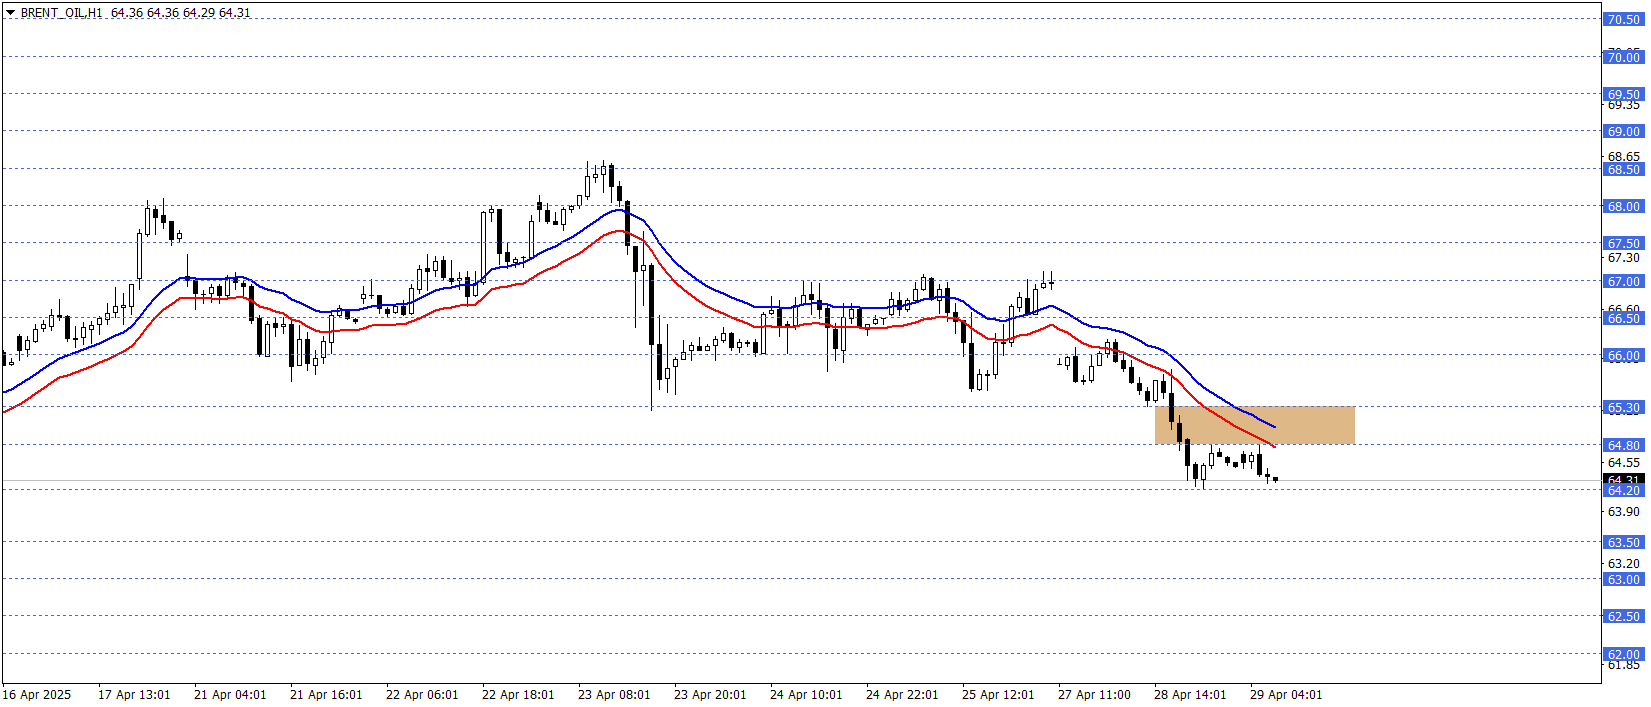The image size is (1651, 707).
Task: Click the 63.20 price scale value
Action: (1624, 564)
